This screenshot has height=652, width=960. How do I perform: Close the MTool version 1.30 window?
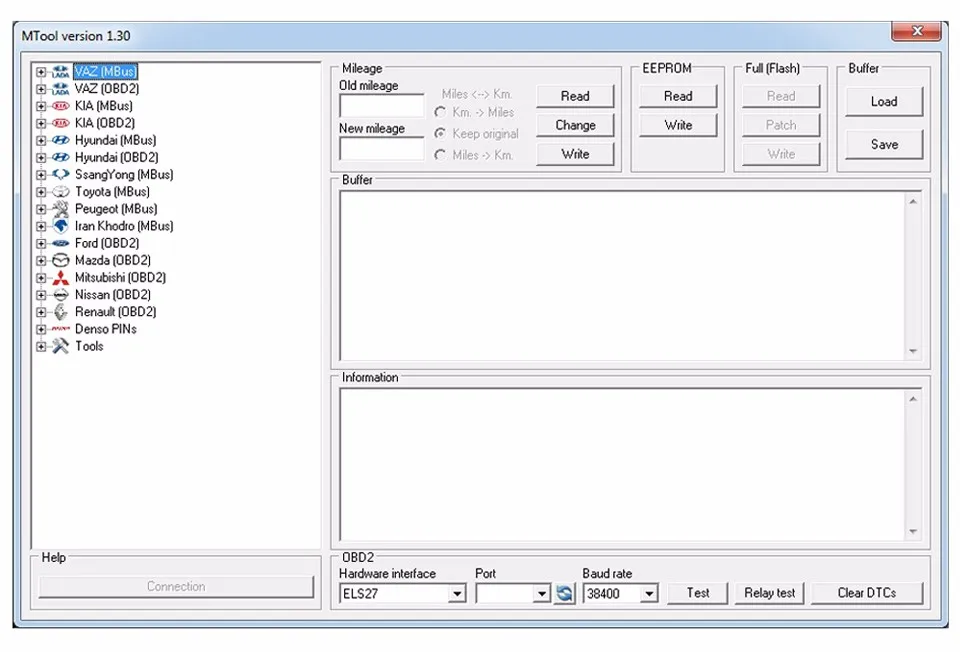click(916, 31)
